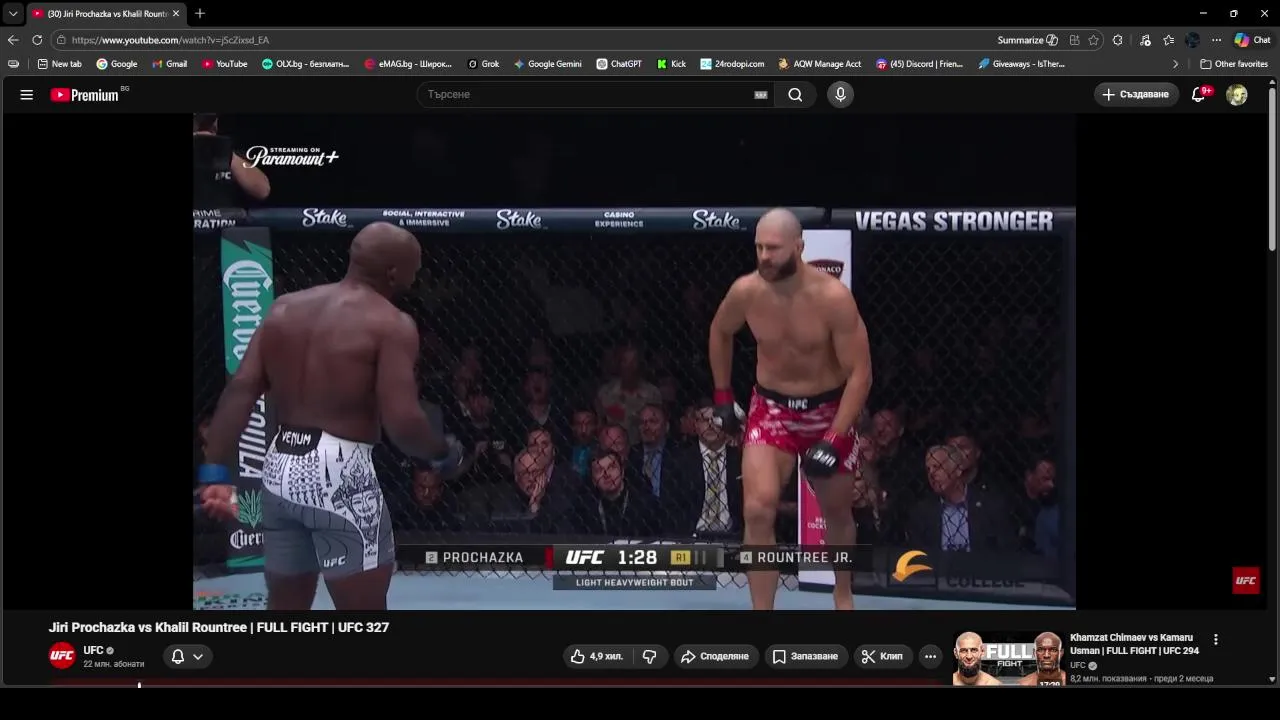The image size is (1280, 720).
Task: Open Giveaways bookmark
Action: pyautogui.click(x=1022, y=64)
